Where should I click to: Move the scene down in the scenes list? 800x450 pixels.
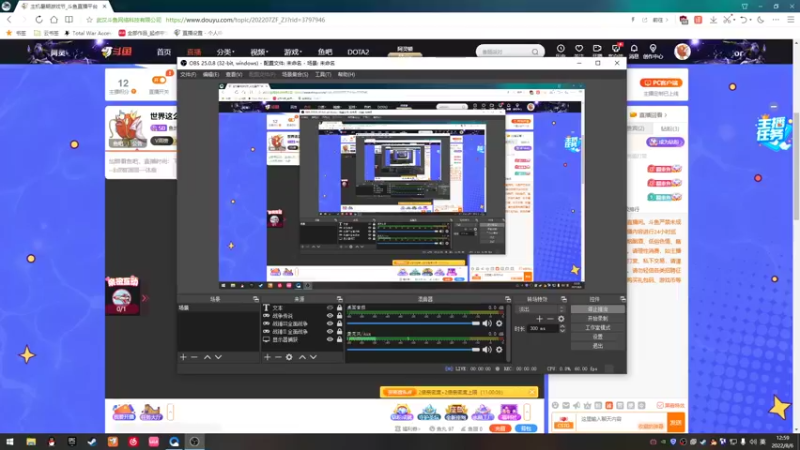(218, 357)
